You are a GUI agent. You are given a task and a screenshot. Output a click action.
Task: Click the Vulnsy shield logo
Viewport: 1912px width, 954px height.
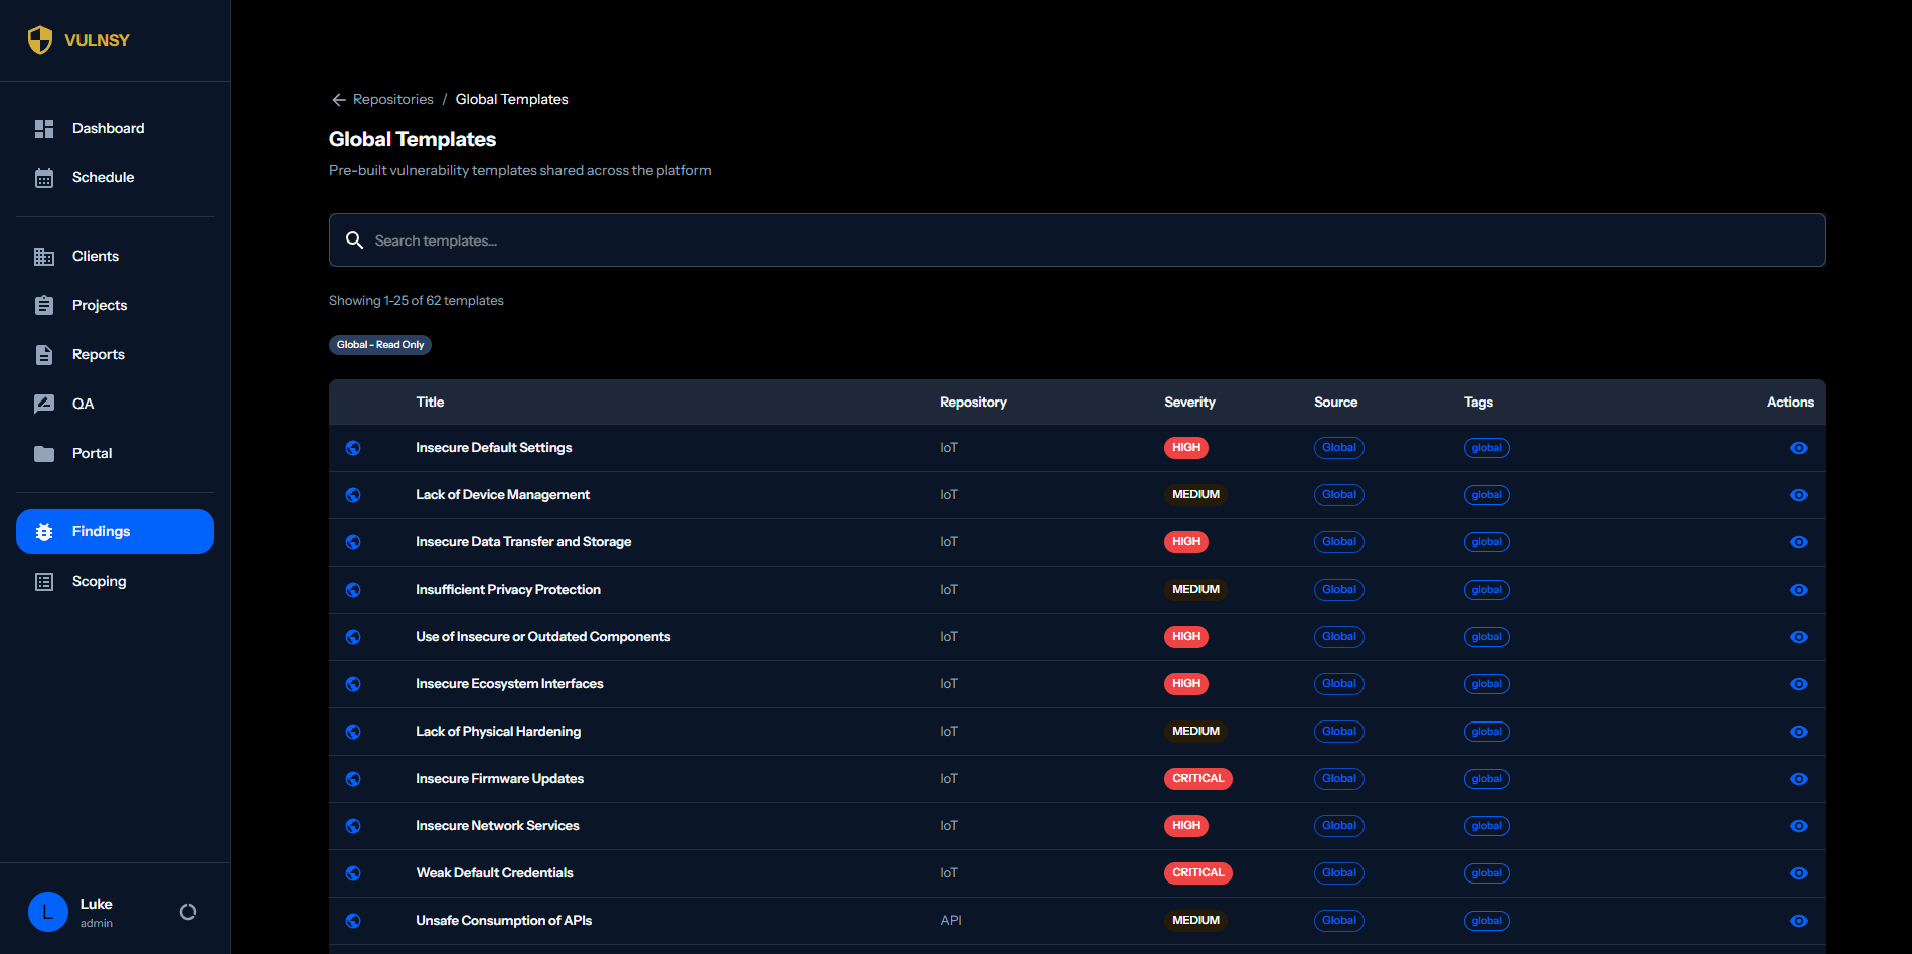pos(40,40)
